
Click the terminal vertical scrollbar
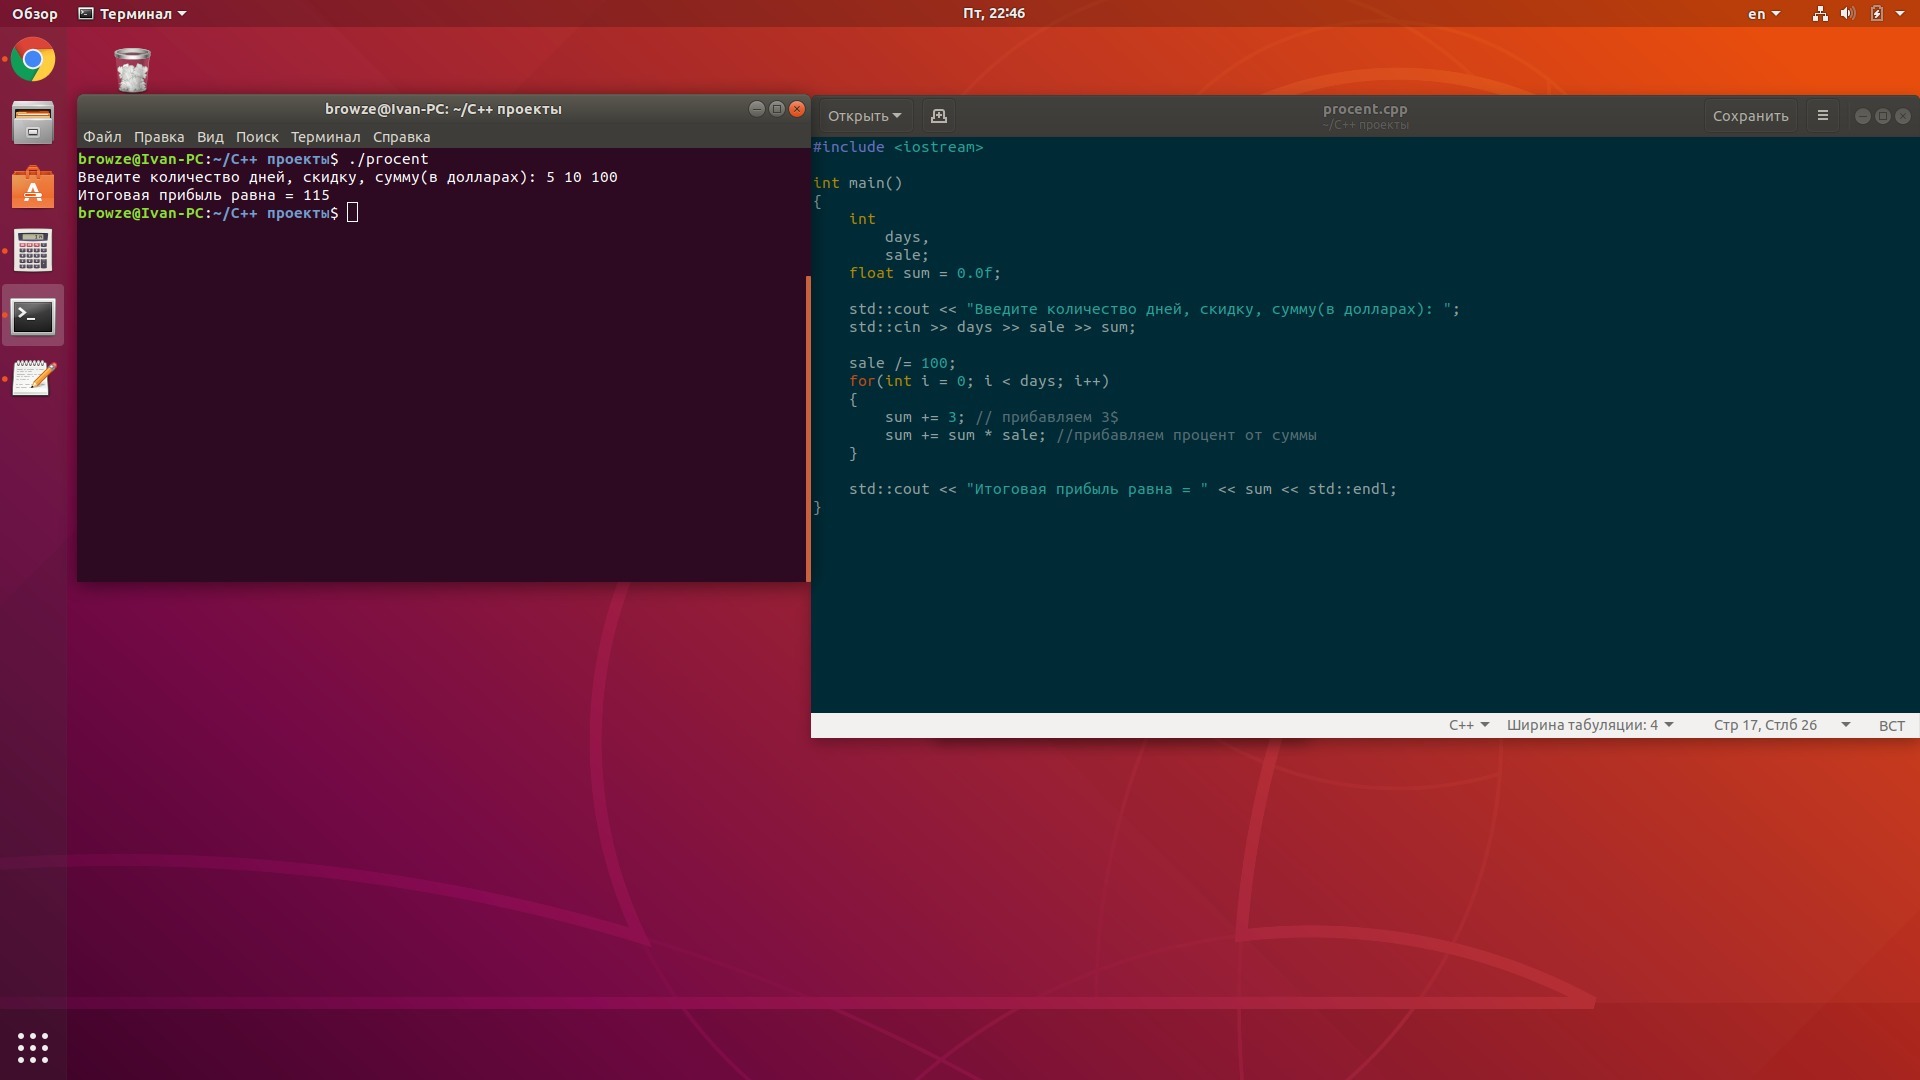pos(807,428)
